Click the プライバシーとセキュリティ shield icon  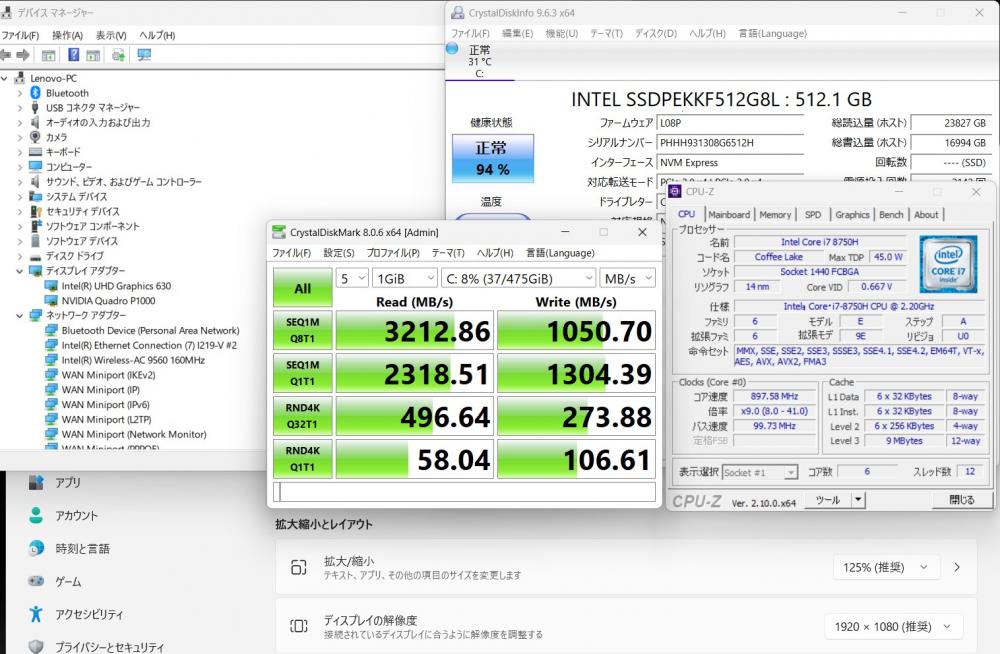point(36,646)
